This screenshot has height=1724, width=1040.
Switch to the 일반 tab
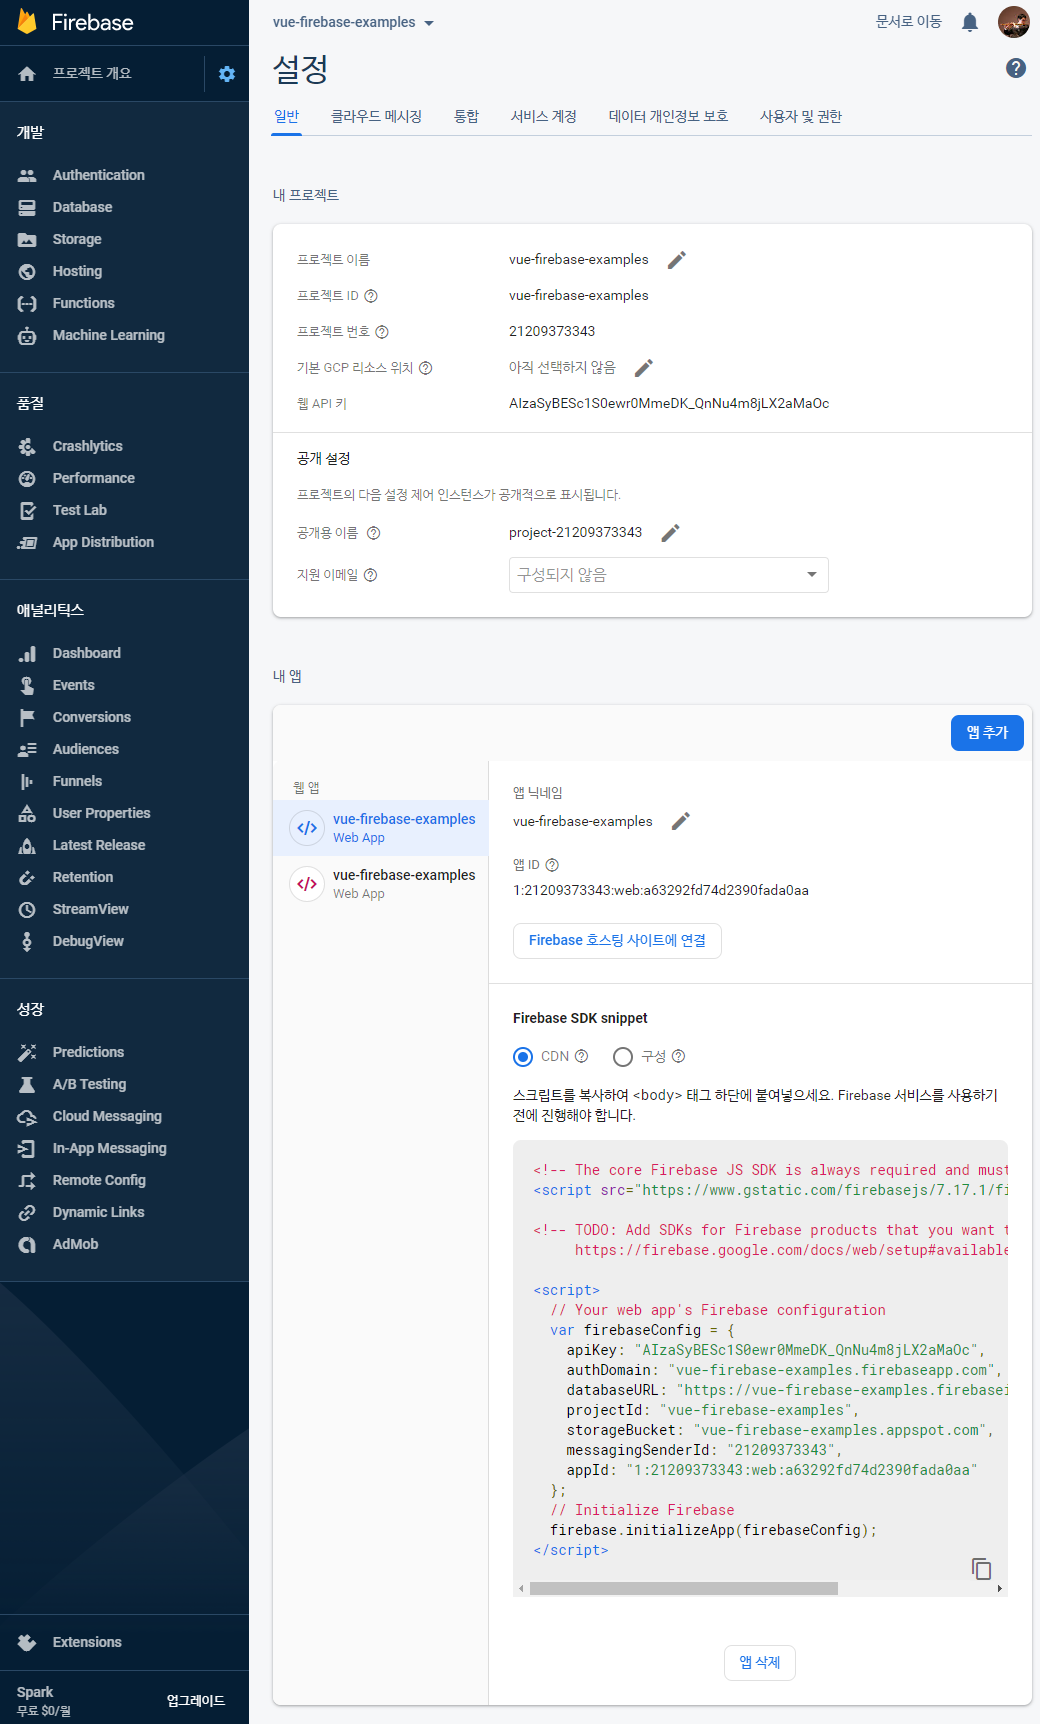point(287,116)
